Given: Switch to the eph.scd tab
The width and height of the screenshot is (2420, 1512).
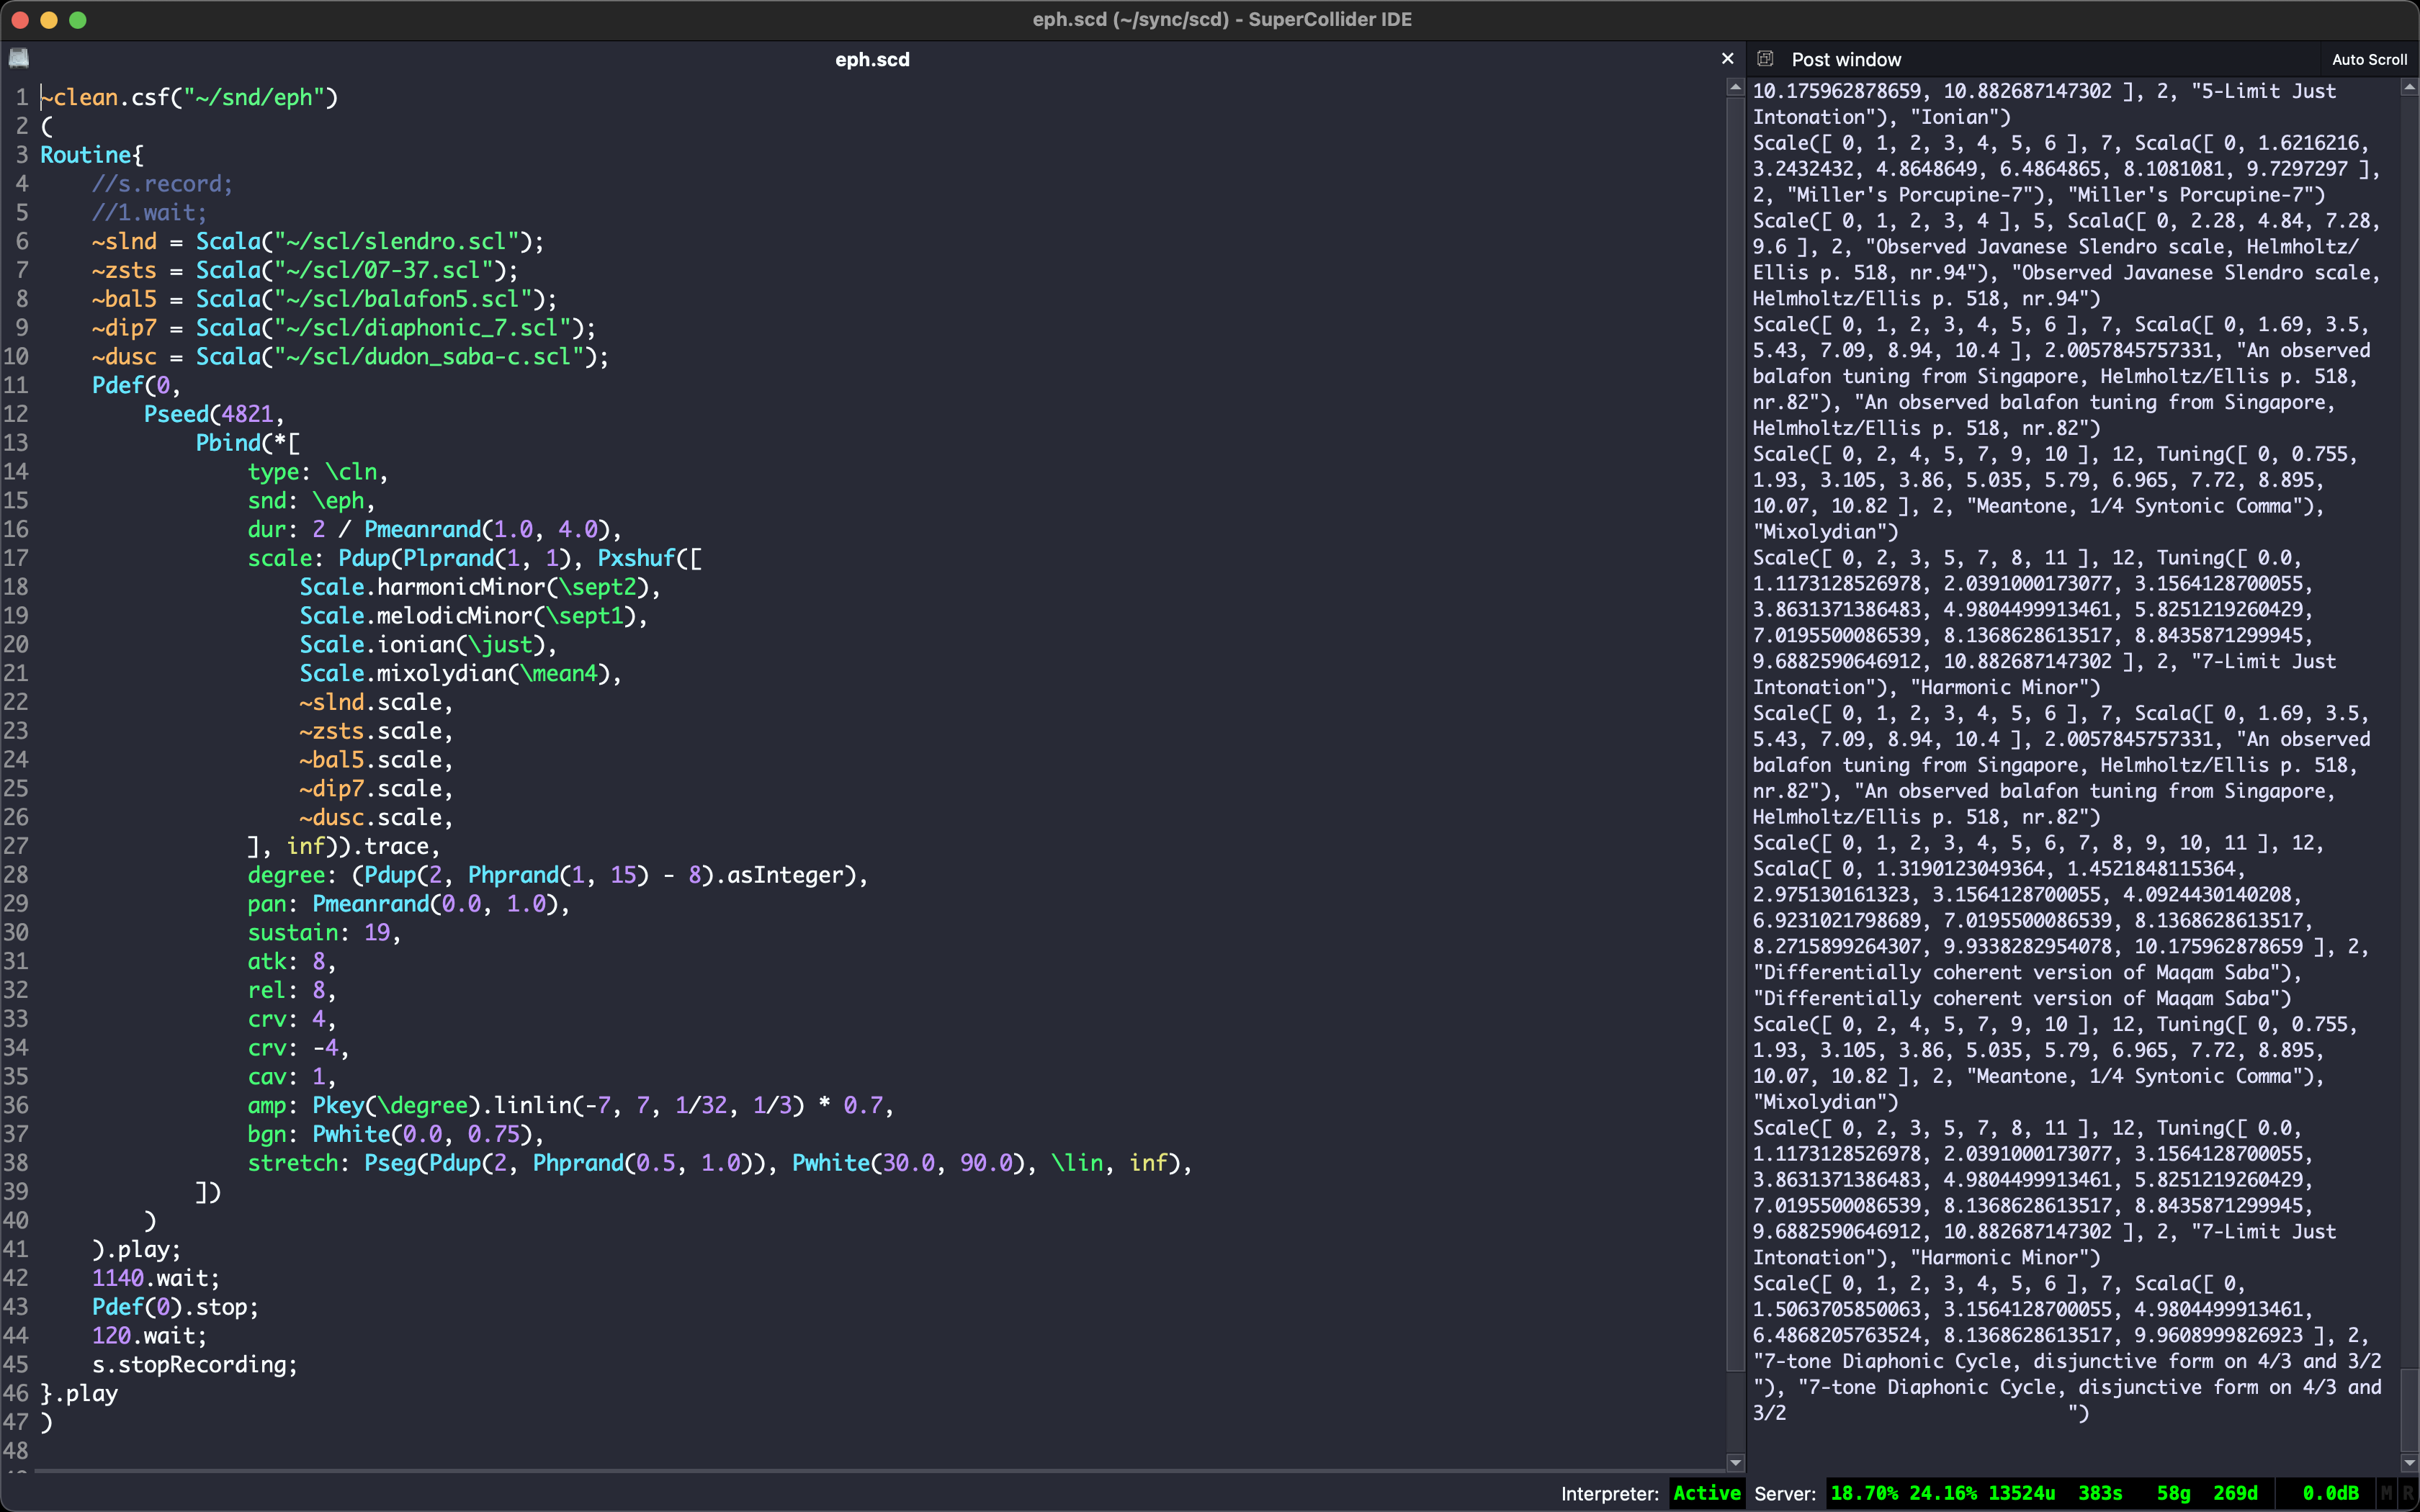Looking at the screenshot, I should (871, 59).
